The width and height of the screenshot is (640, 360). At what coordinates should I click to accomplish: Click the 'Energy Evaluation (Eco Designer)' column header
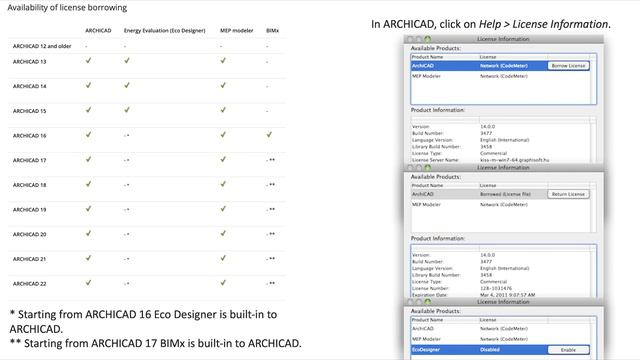tap(164, 31)
